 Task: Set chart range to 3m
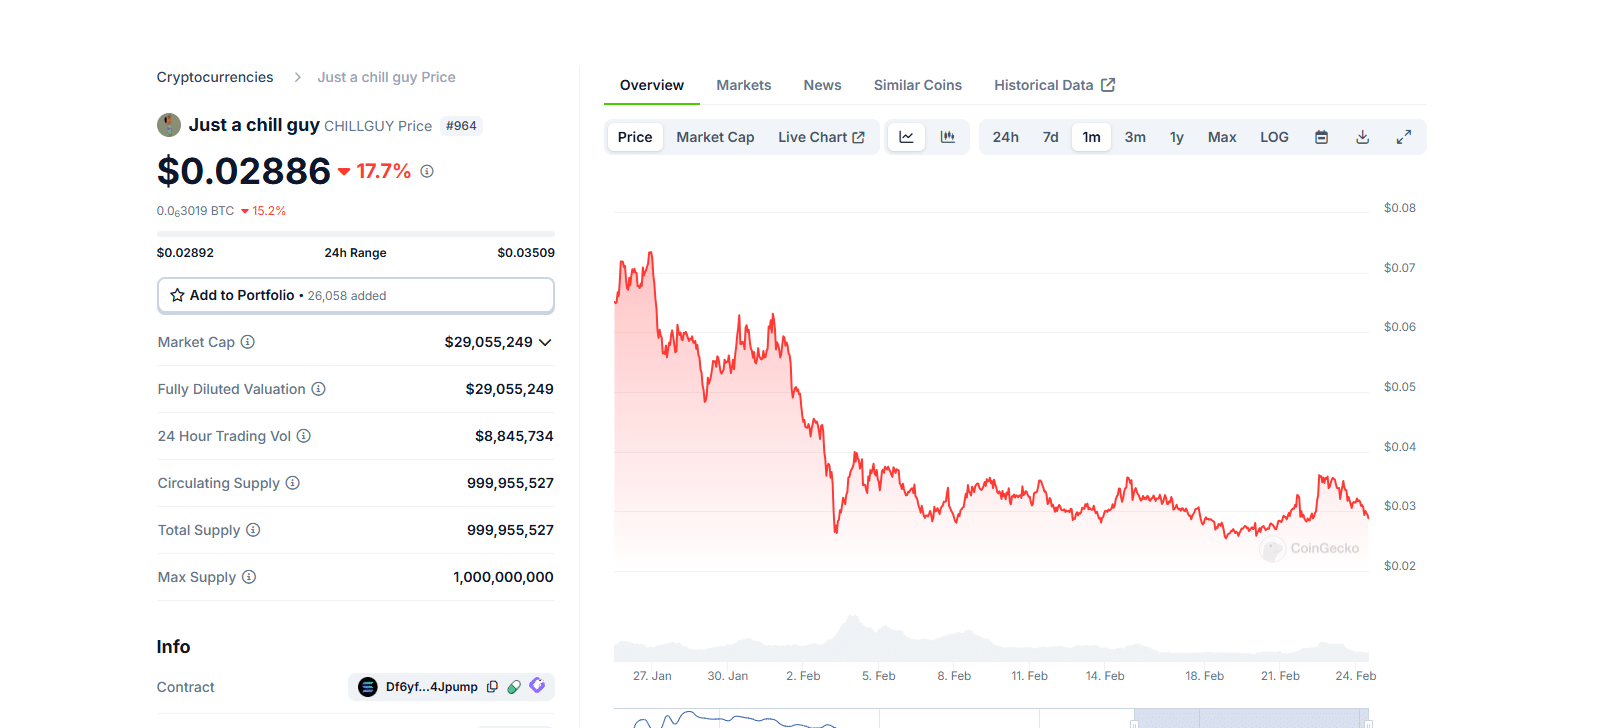(1135, 137)
